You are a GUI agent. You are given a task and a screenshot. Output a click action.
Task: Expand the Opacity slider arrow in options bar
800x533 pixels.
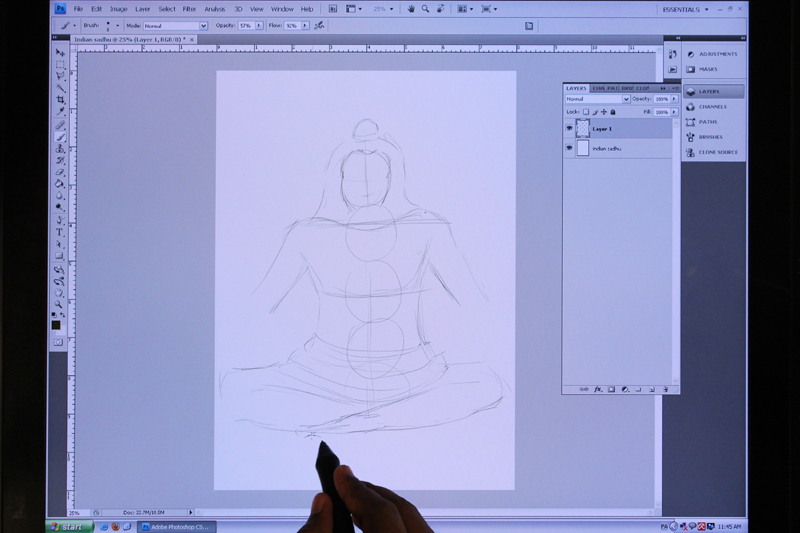(260, 25)
